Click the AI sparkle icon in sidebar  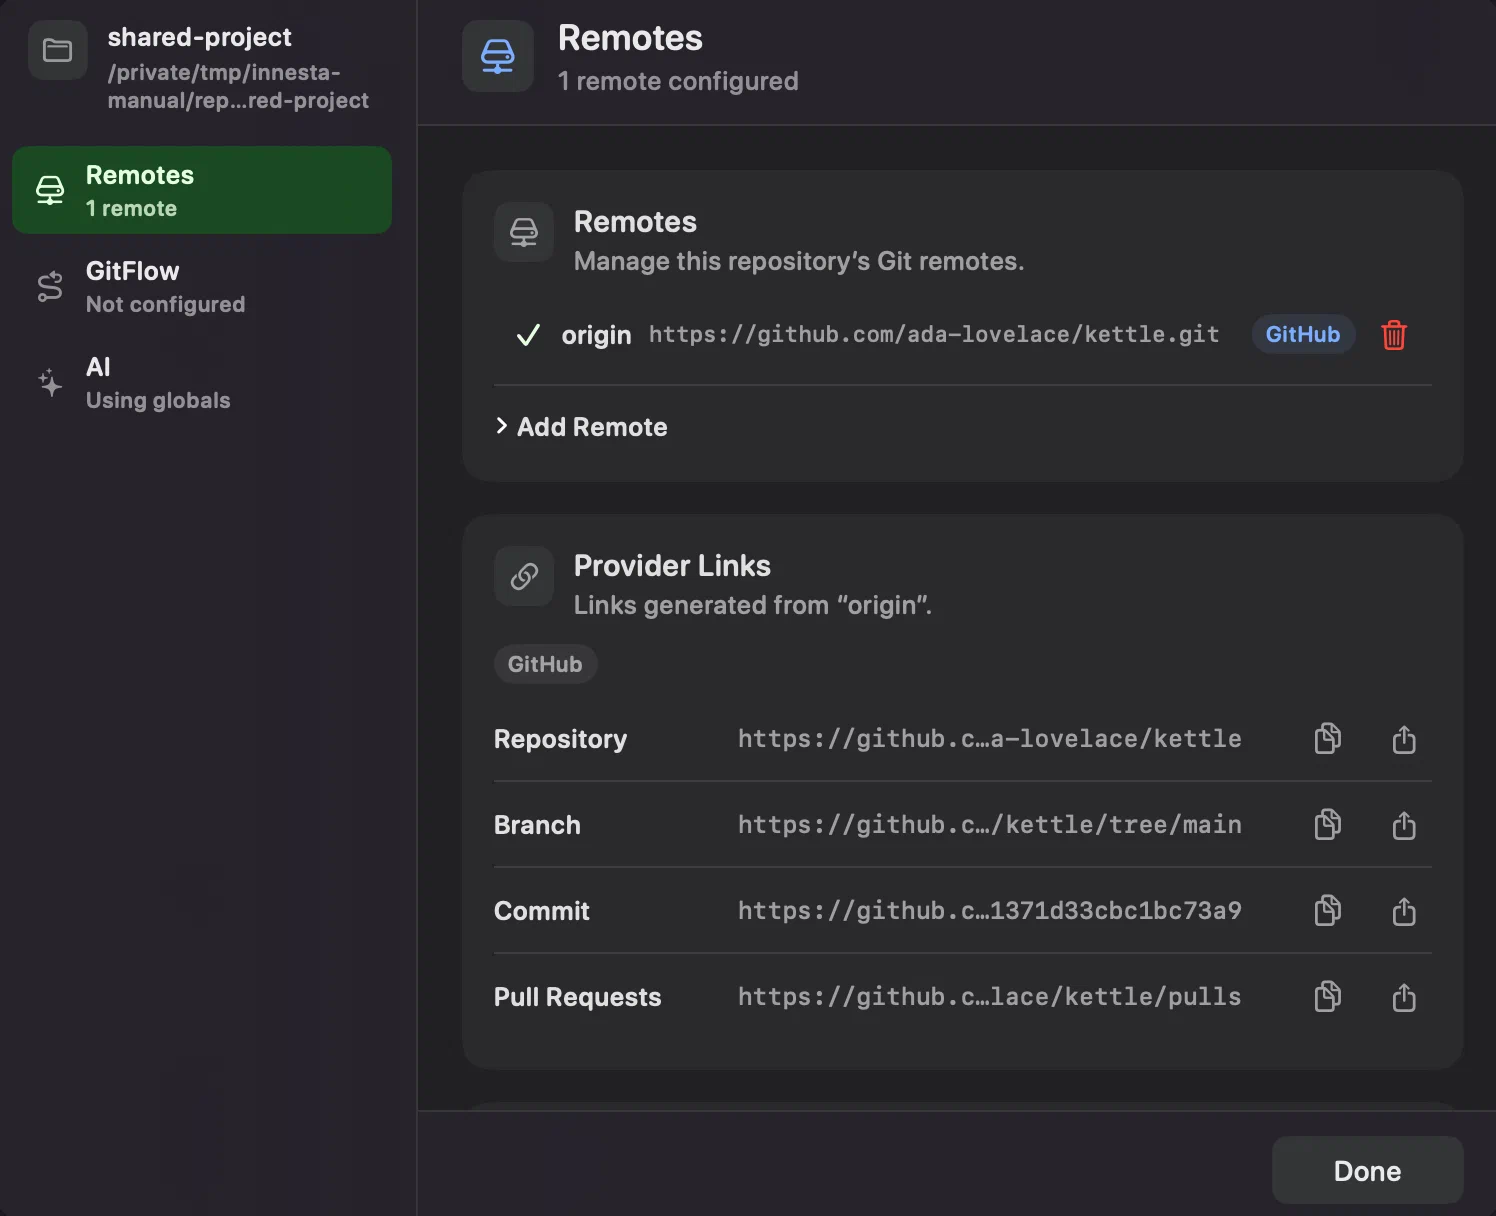[50, 383]
